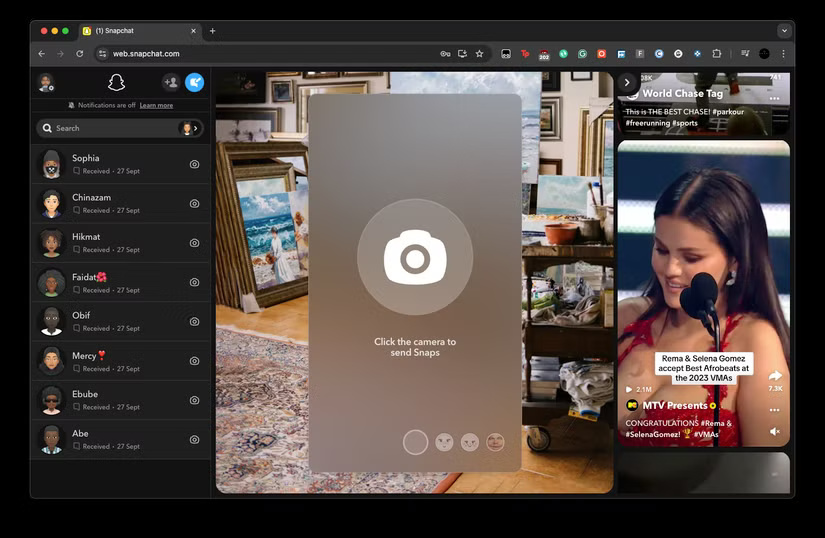
Task: Play the World Chase Tag video thumbnail
Action: coord(703,104)
